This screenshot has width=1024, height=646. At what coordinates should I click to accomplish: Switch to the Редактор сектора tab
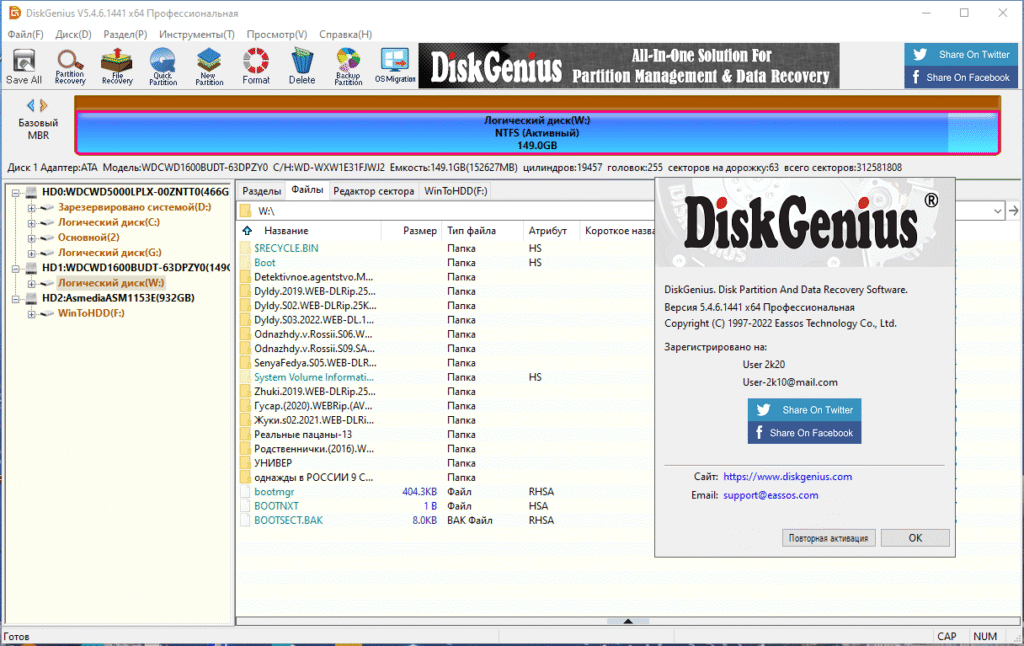click(374, 191)
